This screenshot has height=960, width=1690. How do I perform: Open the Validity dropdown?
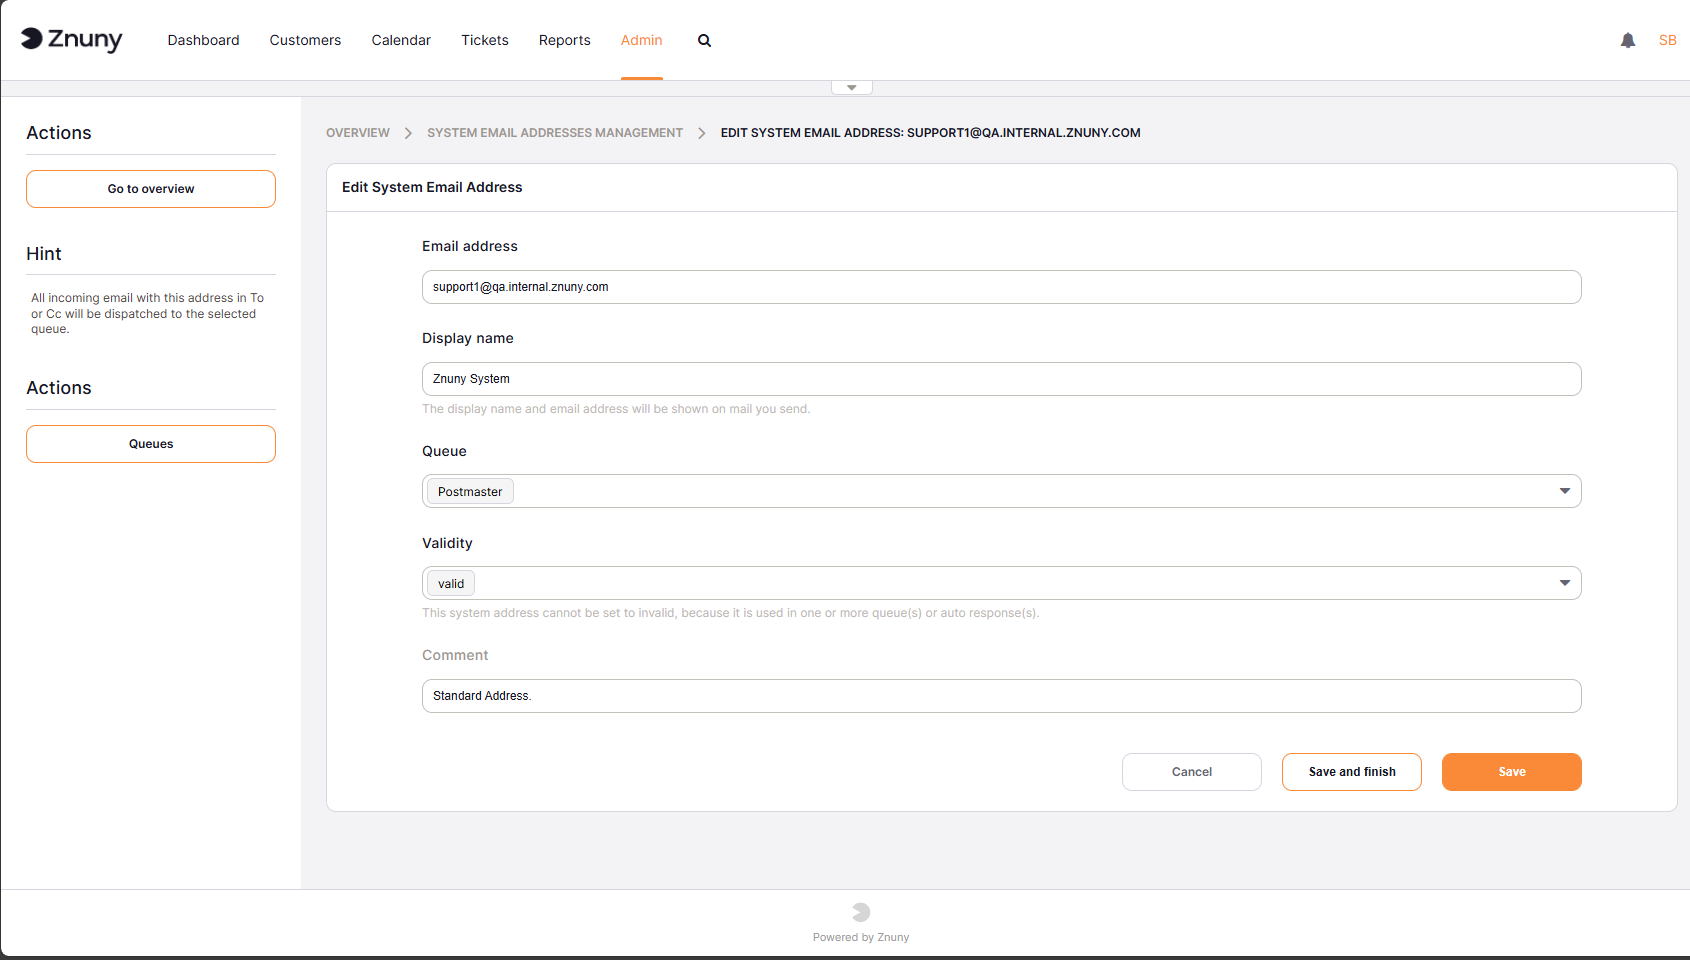pyautogui.click(x=1565, y=582)
